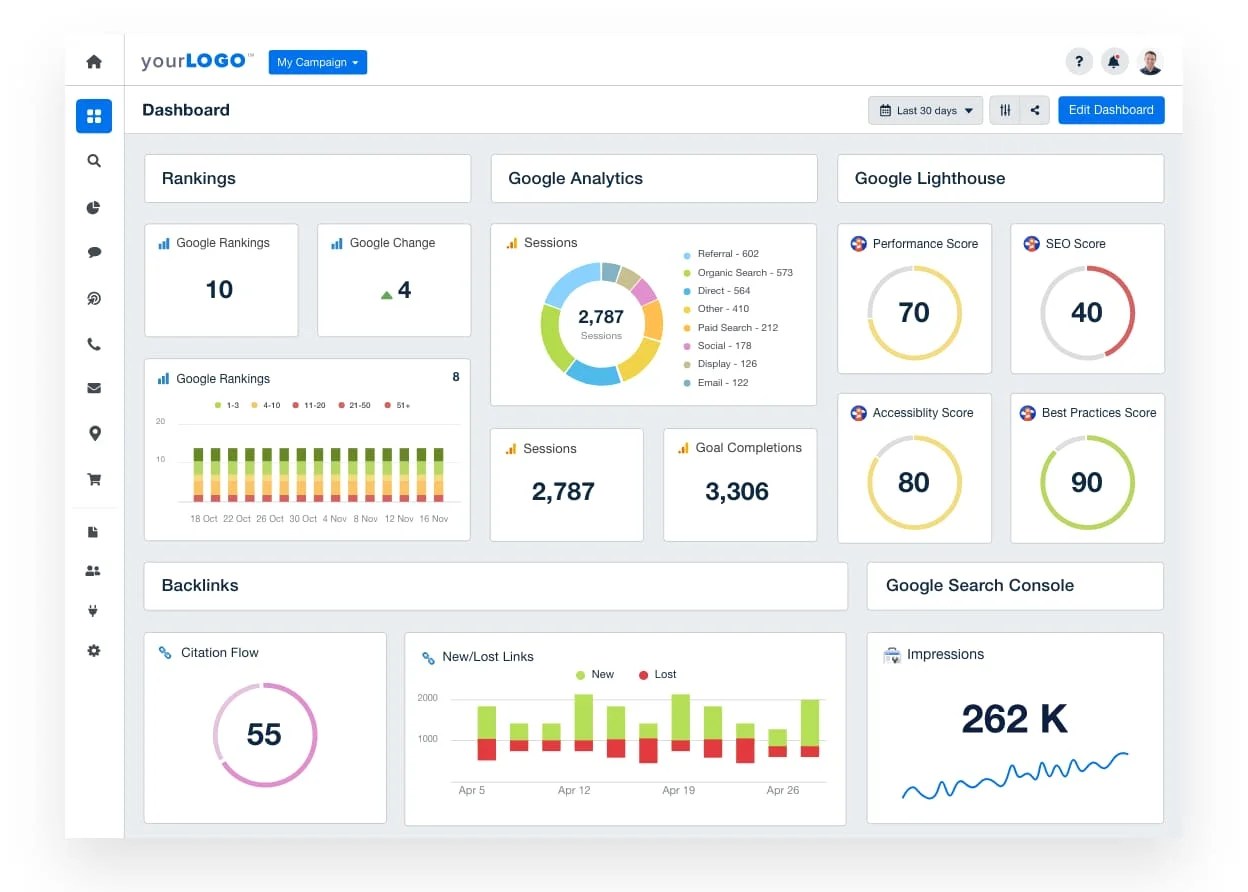This screenshot has width=1248, height=892.
Task: Select the Backlinks section header
Action: click(496, 586)
